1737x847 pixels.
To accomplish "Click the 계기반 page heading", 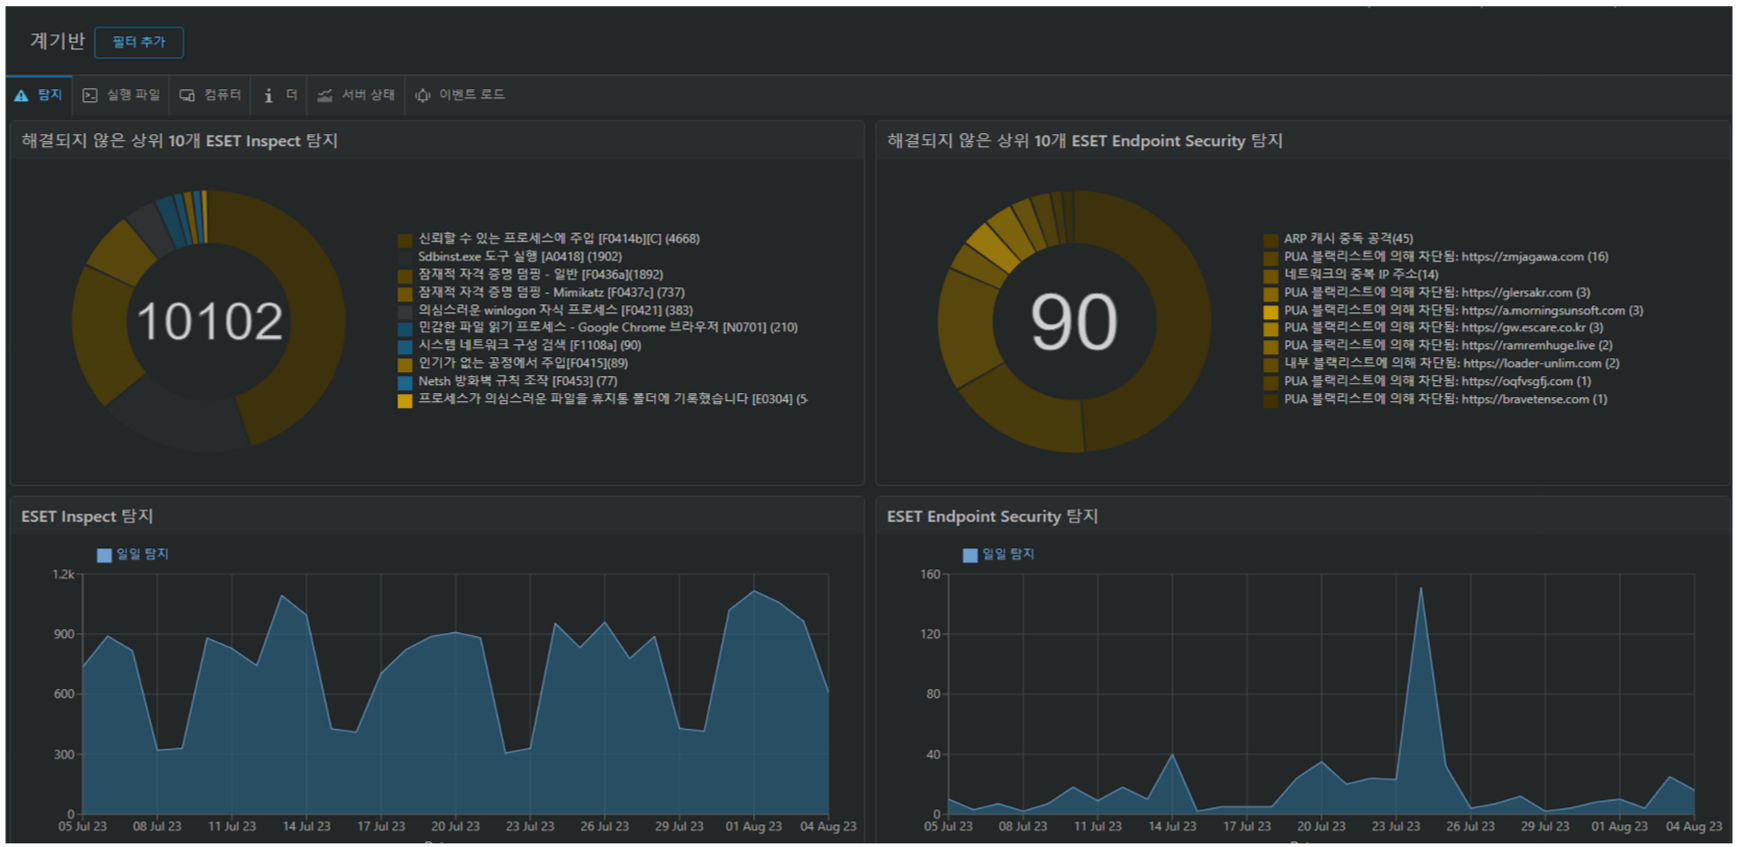I will [57, 41].
